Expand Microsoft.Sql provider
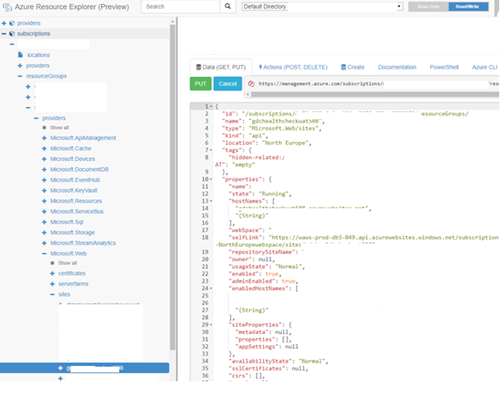 pyautogui.click(x=44, y=222)
